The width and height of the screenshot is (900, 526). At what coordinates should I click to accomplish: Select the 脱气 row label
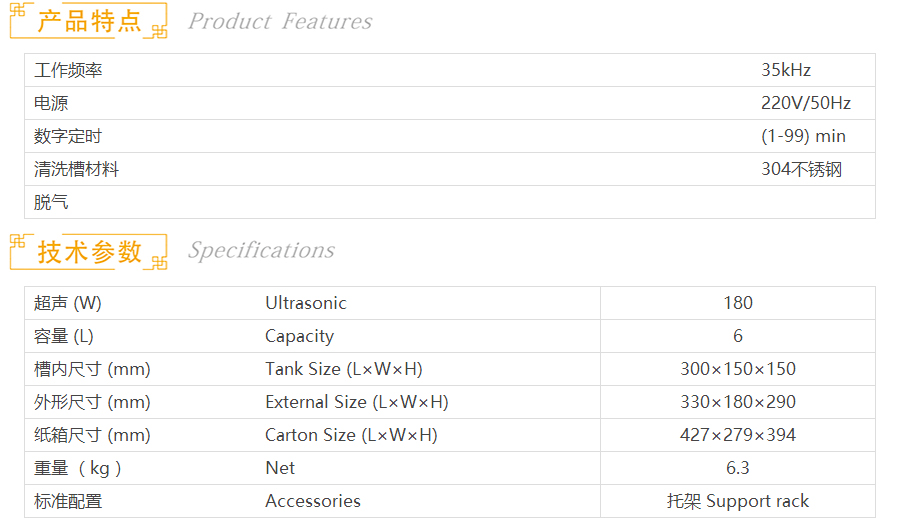tap(51, 202)
